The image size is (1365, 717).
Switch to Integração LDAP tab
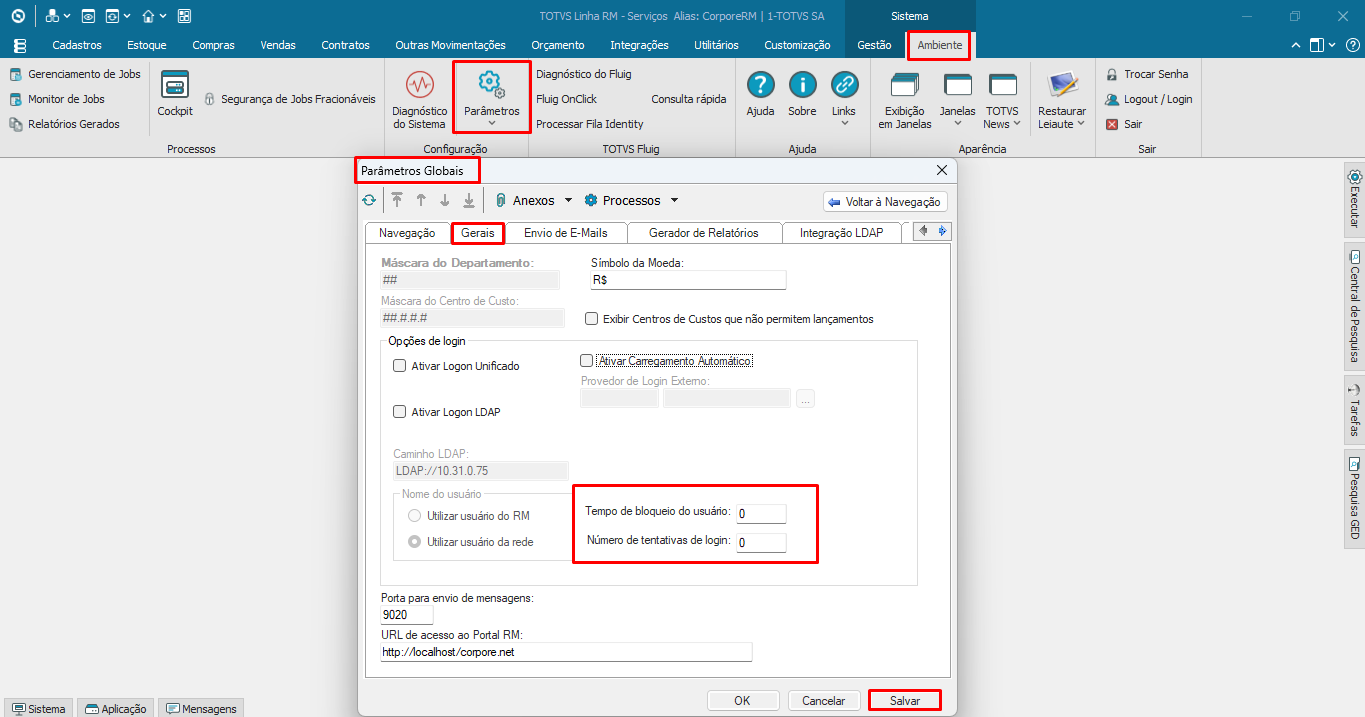click(842, 232)
